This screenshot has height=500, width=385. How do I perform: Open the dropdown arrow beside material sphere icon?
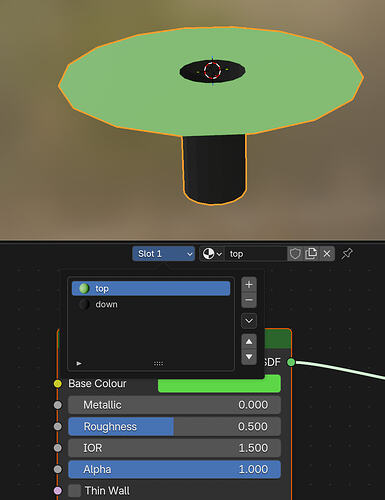pos(219,254)
